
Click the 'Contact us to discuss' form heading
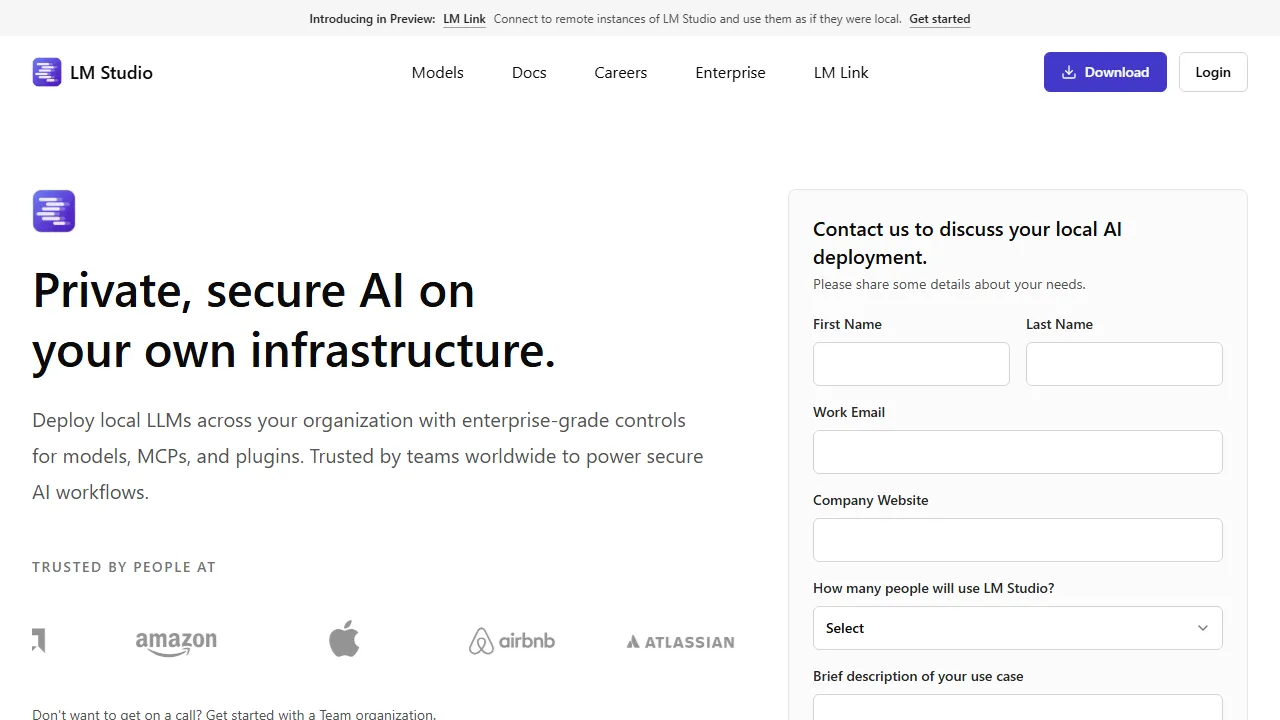pyautogui.click(x=967, y=243)
